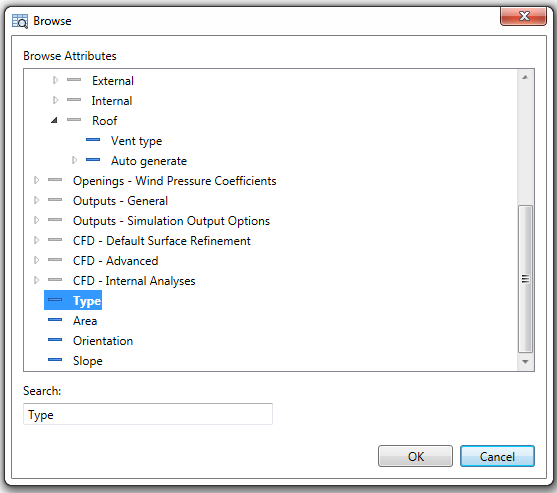Confirm selection with the OK button
This screenshot has width=557, height=493.
click(415, 456)
